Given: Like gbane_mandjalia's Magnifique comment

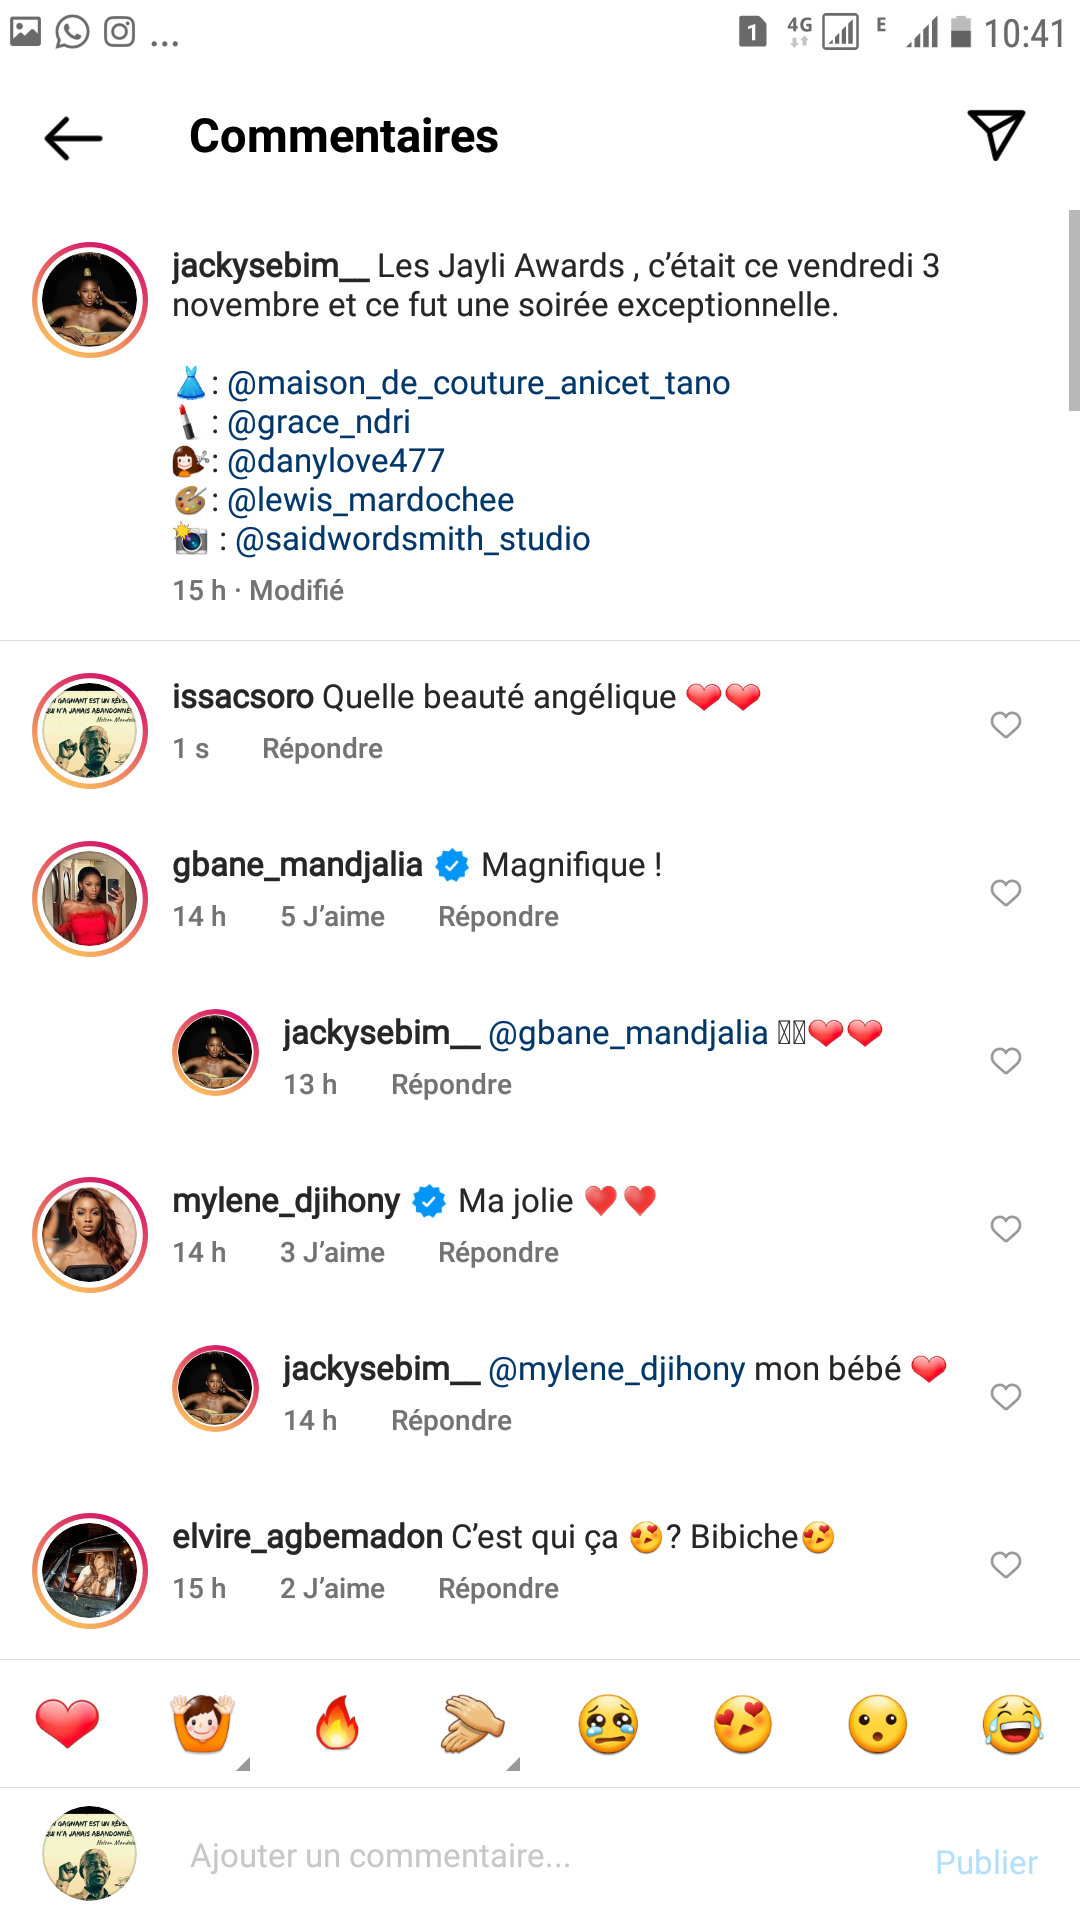Looking at the screenshot, I should tap(1005, 893).
